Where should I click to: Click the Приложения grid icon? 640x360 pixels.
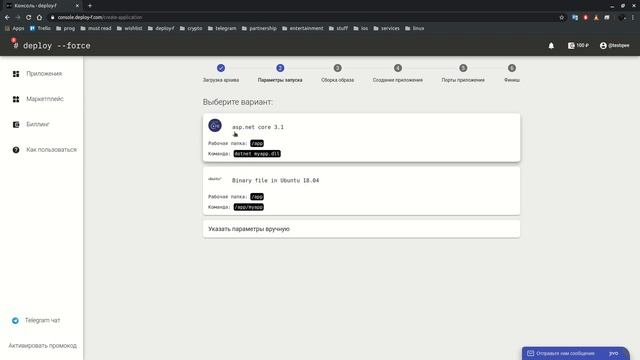click(x=16, y=74)
